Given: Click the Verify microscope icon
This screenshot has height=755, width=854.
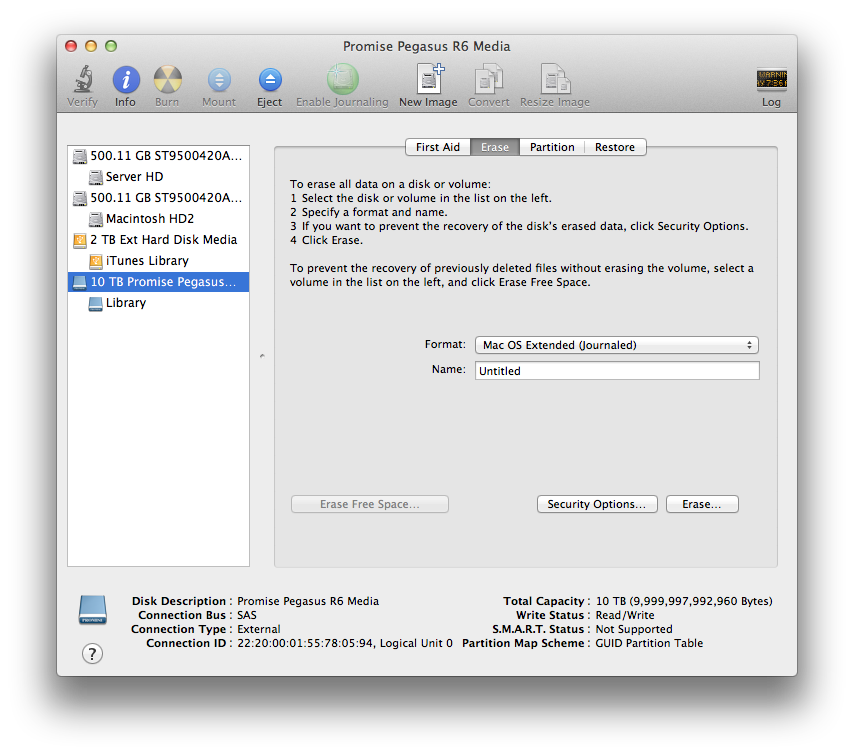Looking at the screenshot, I should coord(83,80).
